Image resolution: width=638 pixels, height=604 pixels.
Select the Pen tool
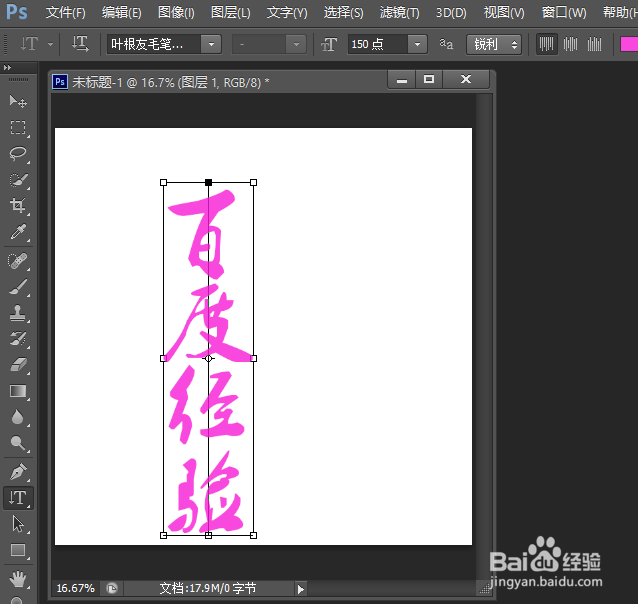coord(18,472)
